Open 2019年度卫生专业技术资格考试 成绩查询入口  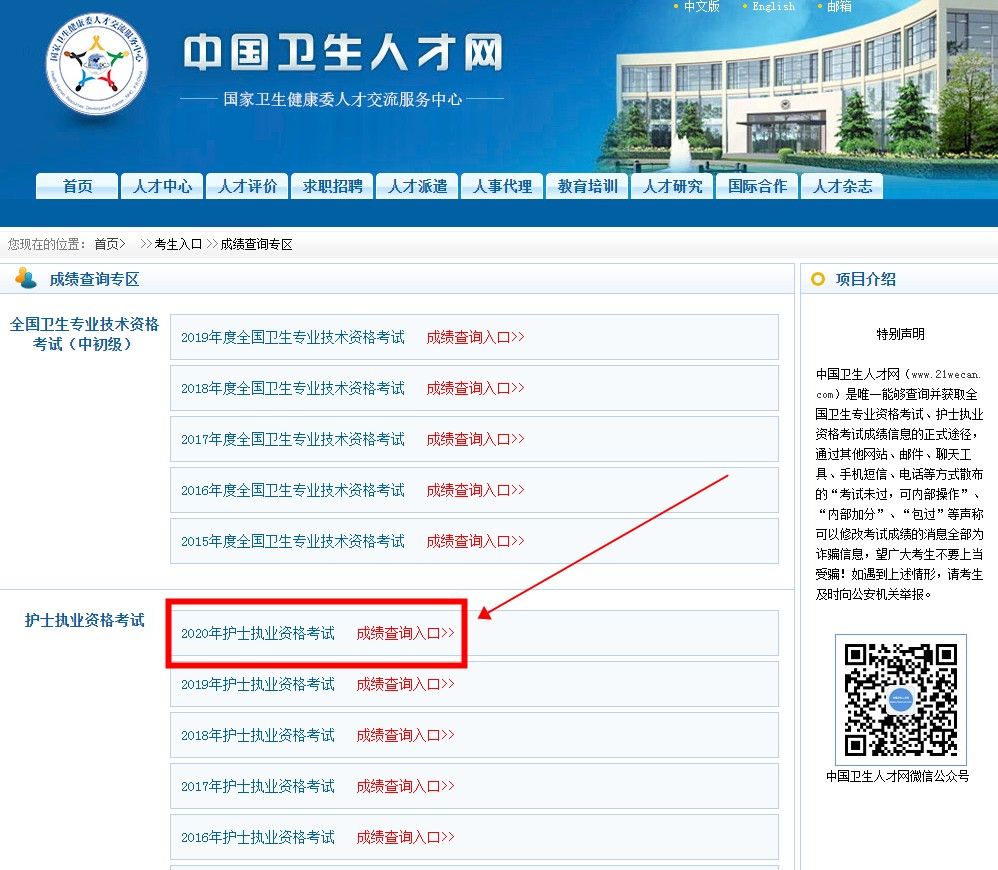pos(475,337)
